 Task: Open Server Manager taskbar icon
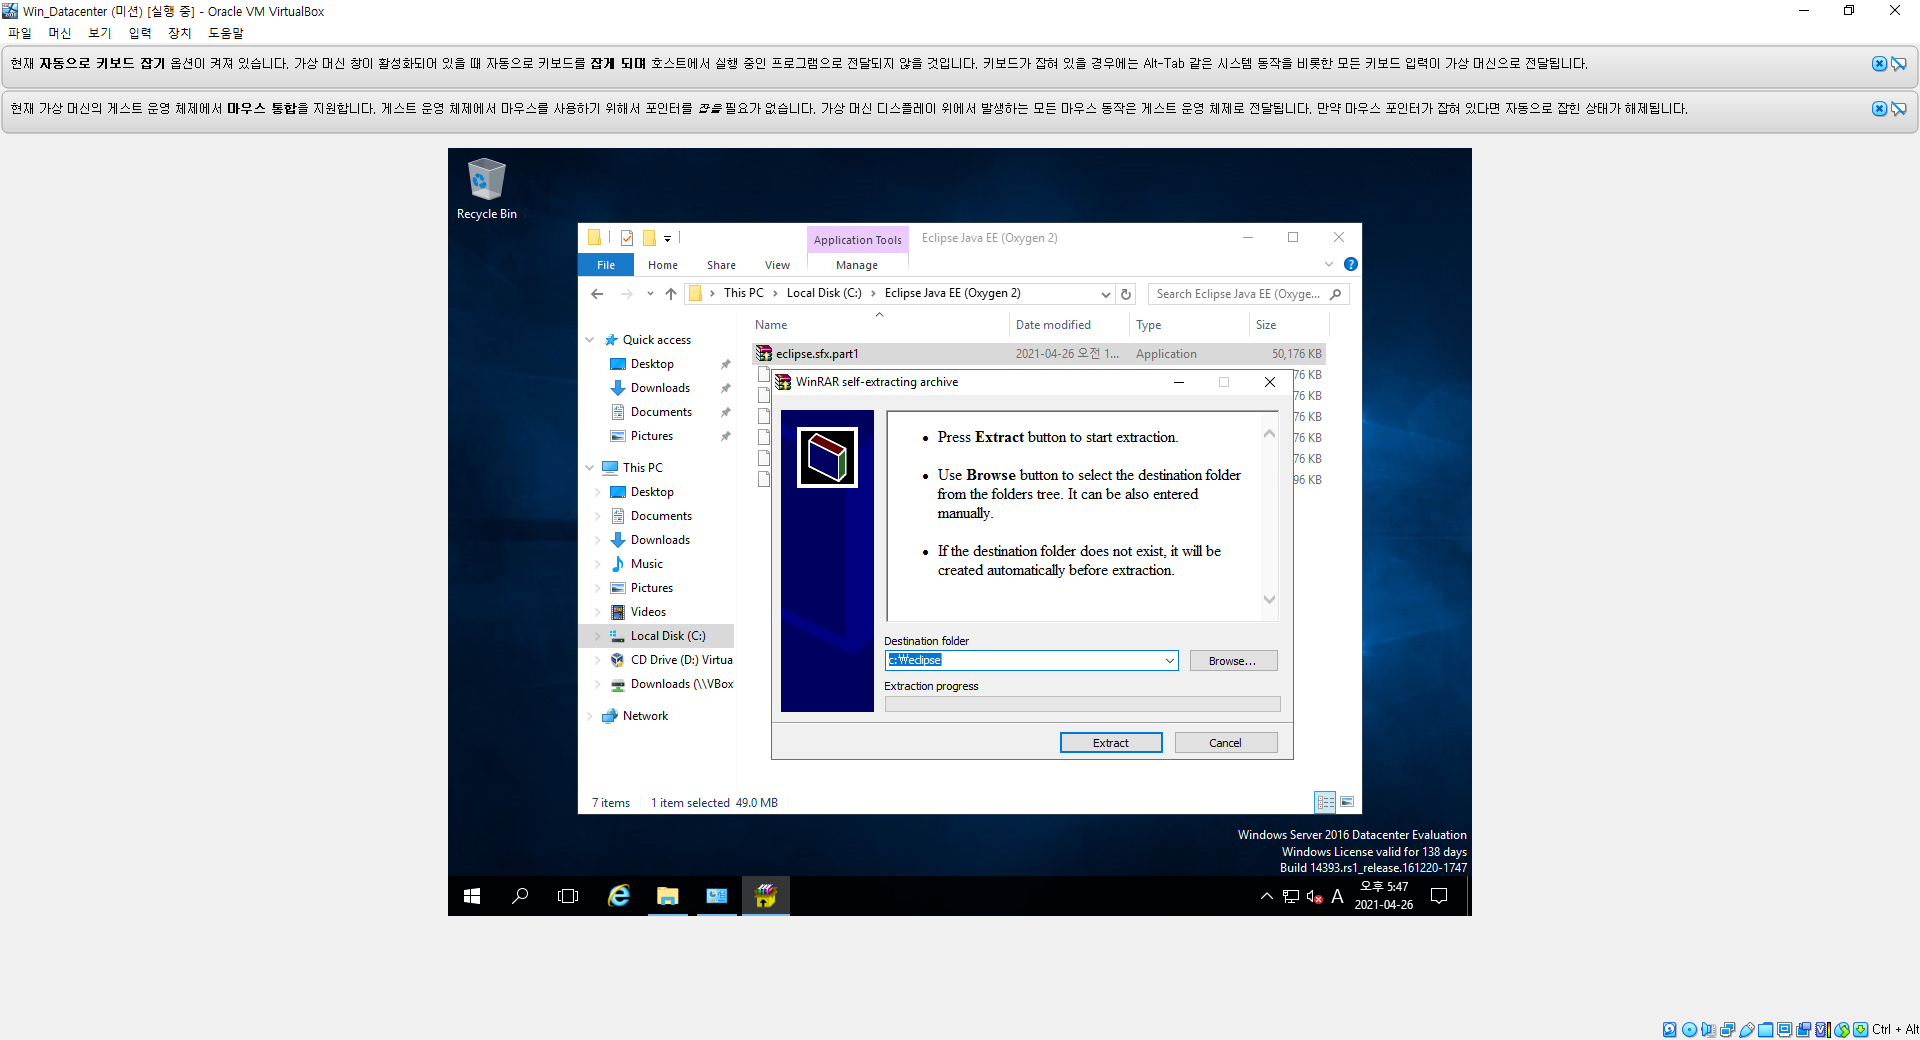(x=717, y=896)
